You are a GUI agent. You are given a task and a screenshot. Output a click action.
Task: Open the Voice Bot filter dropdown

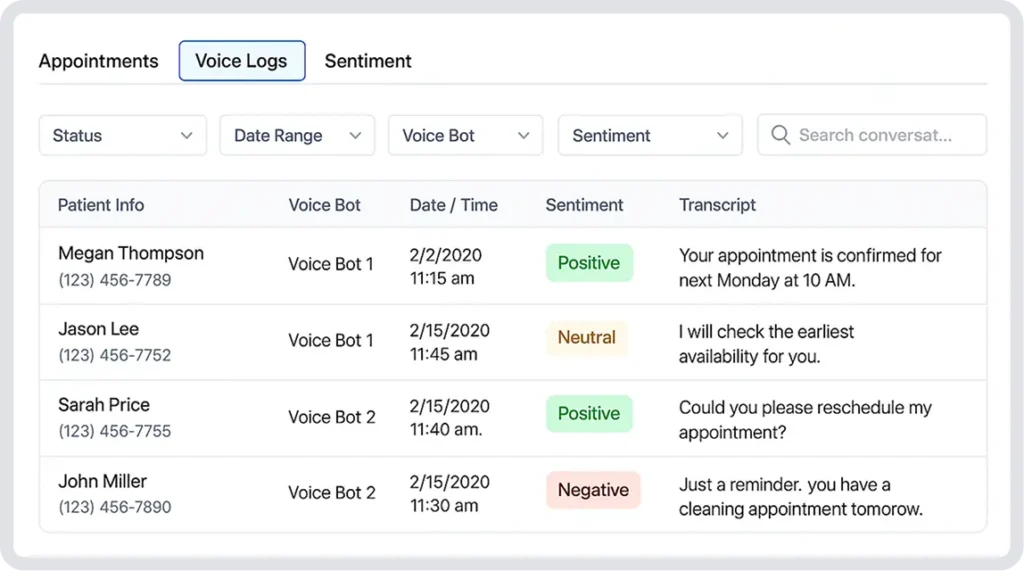[465, 135]
